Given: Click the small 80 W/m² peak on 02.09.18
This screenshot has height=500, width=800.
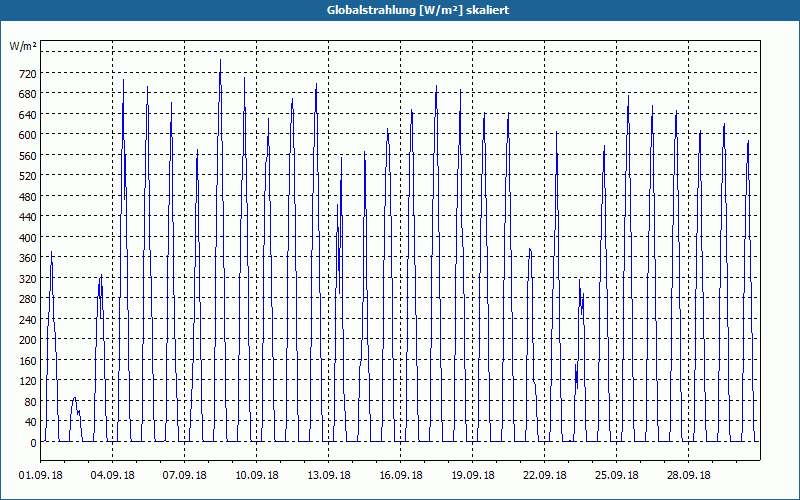Looking at the screenshot, I should click(x=74, y=399).
